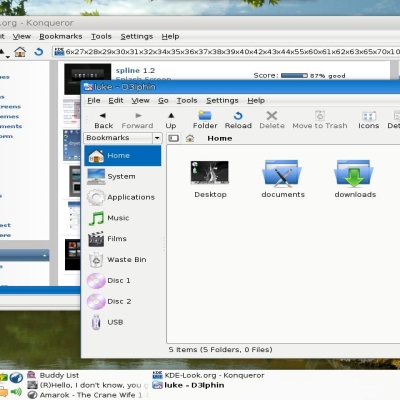Switch to luke - D3lphin taskbar entry

188,385
